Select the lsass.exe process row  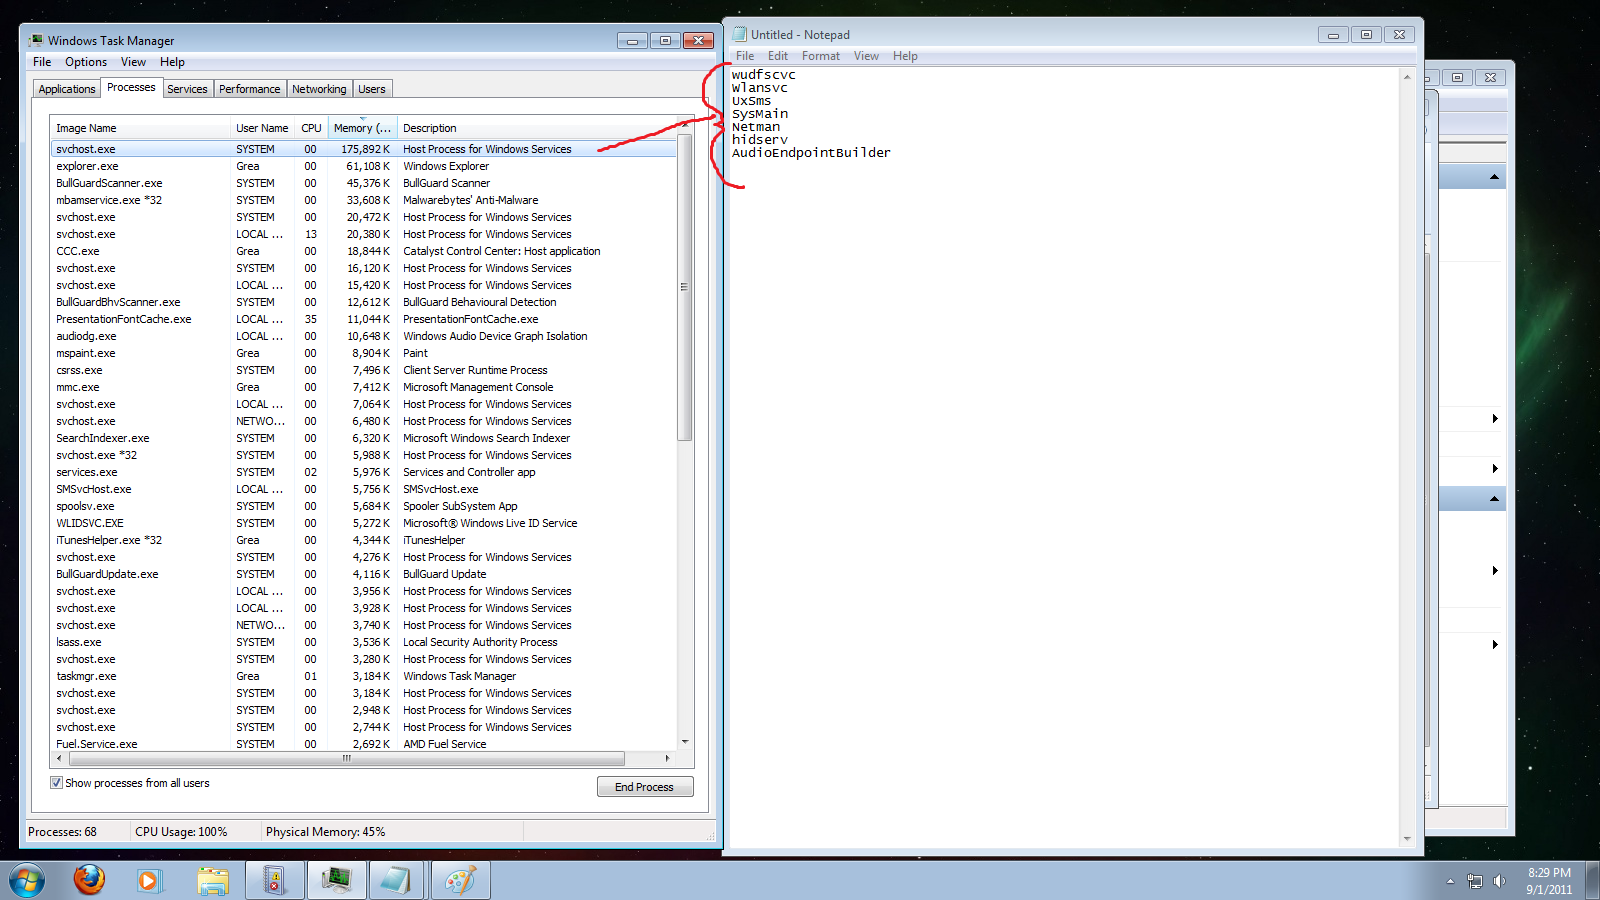364,642
